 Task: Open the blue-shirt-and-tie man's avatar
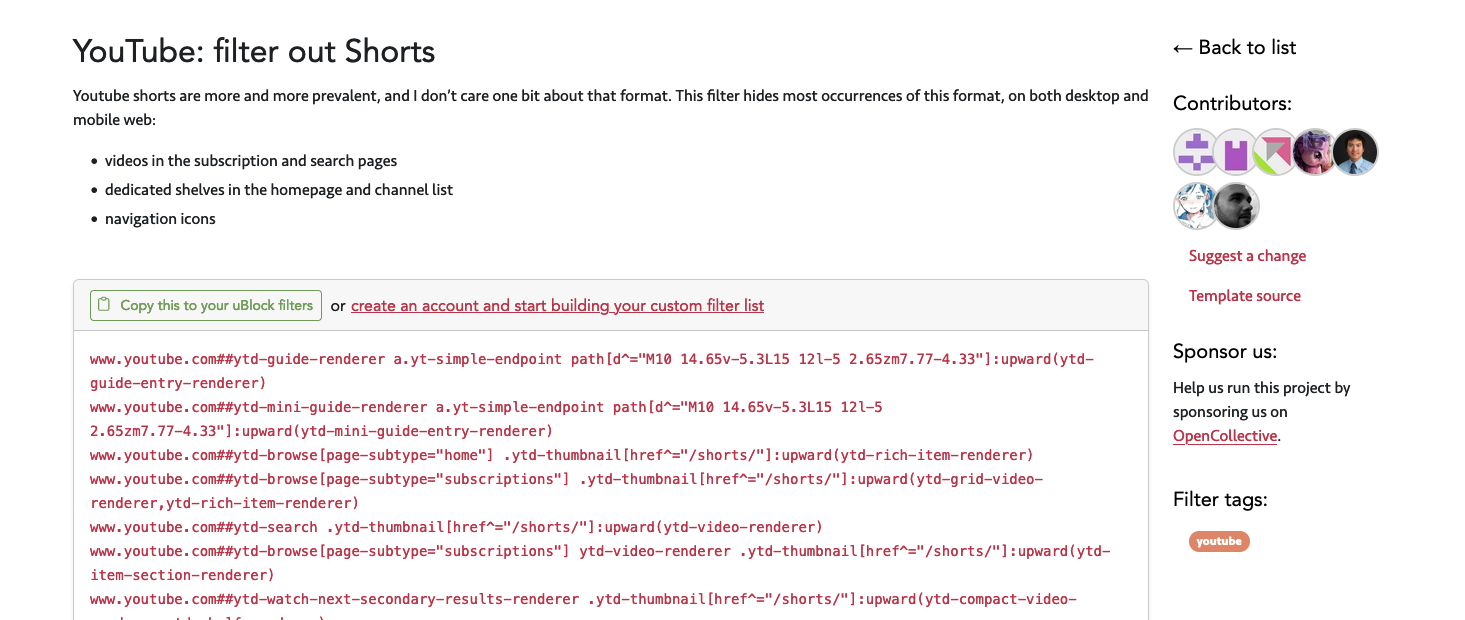[x=1355, y=152]
